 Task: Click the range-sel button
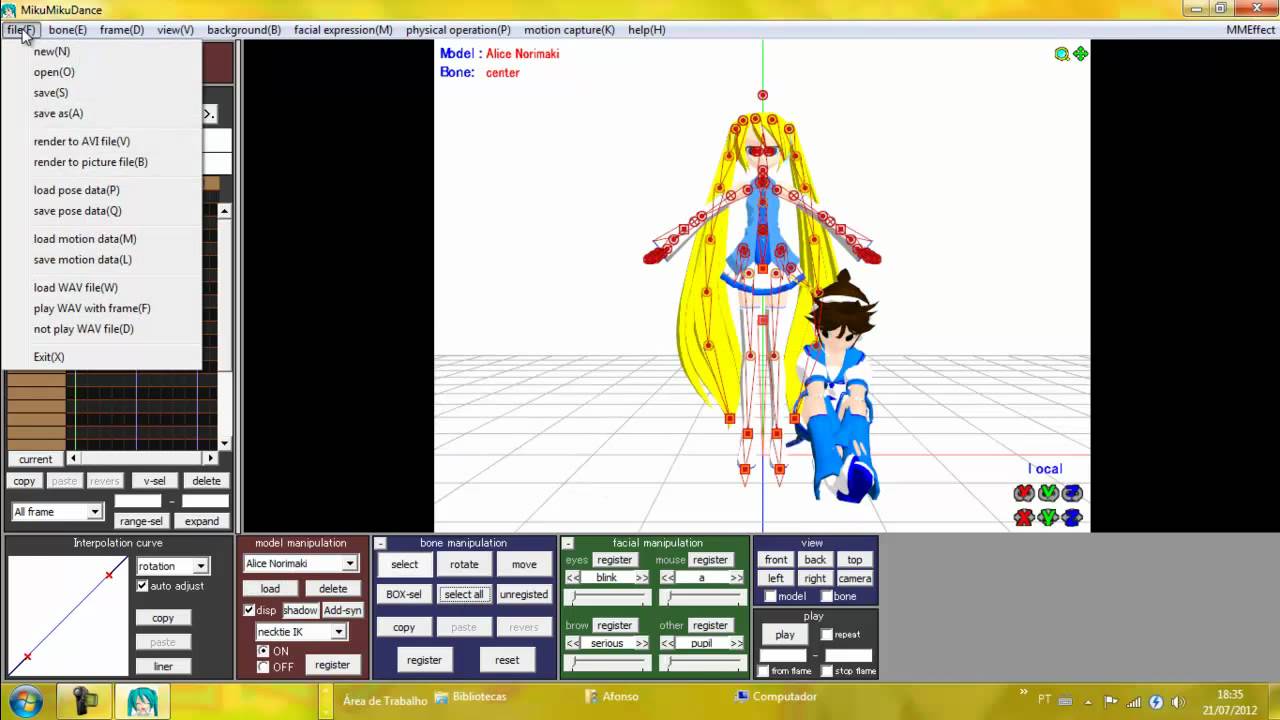tap(141, 521)
